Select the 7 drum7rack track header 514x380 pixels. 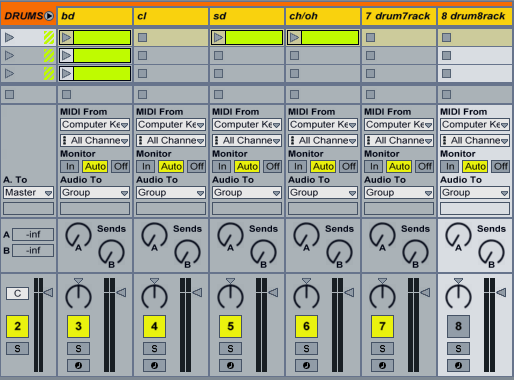point(399,16)
